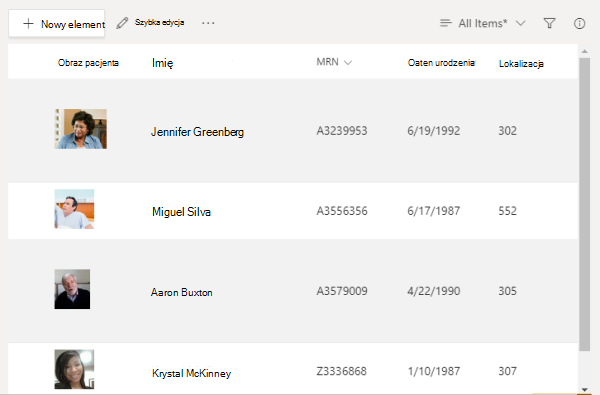The height and width of the screenshot is (395, 600).
Task: Open Miguel Silva's patient photo
Action: (x=74, y=209)
